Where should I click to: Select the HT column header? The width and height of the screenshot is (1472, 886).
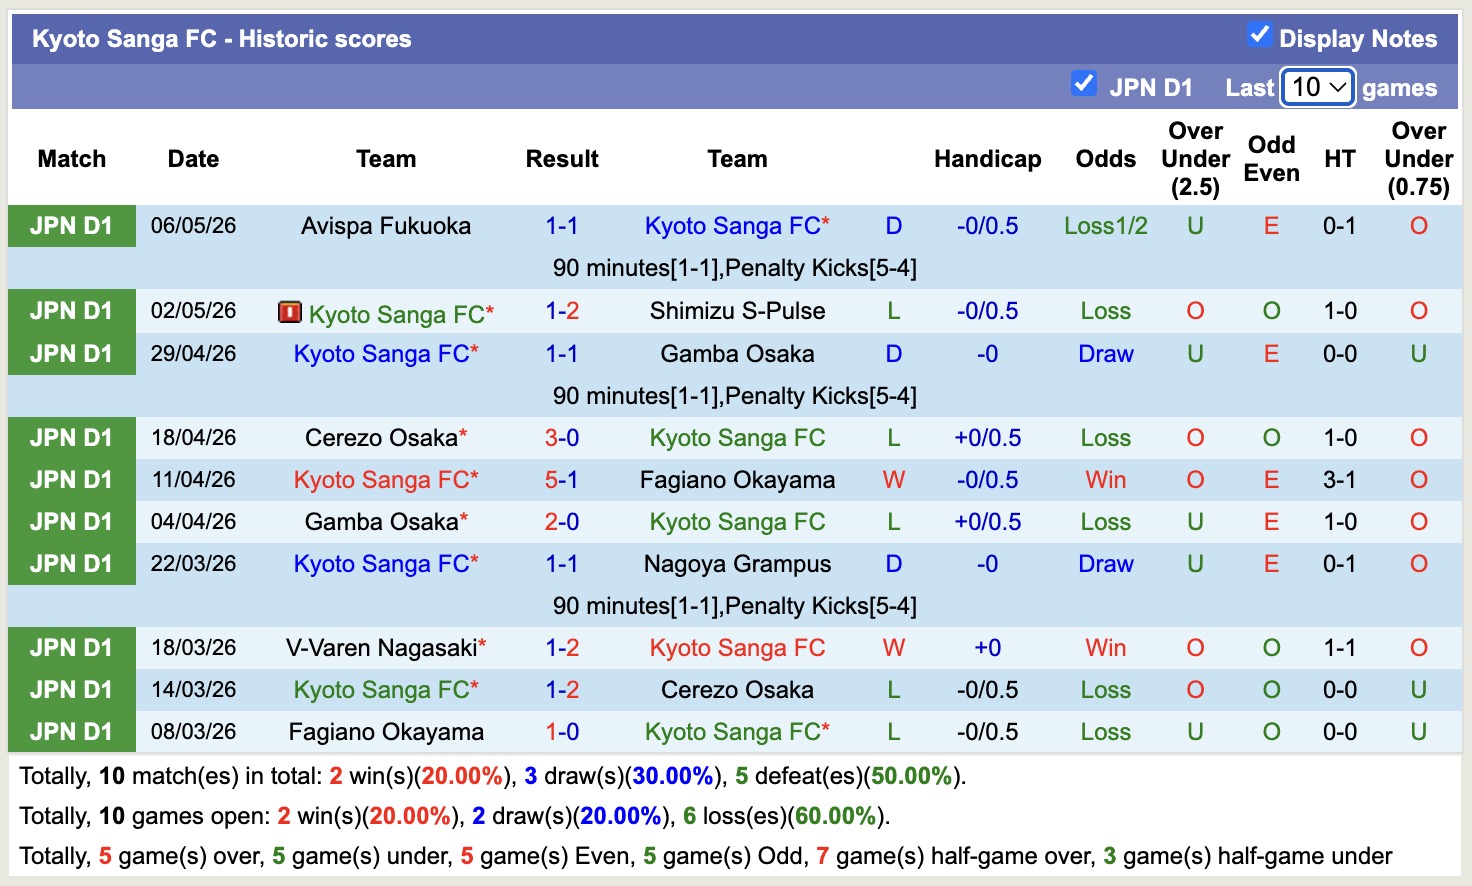tap(1340, 159)
